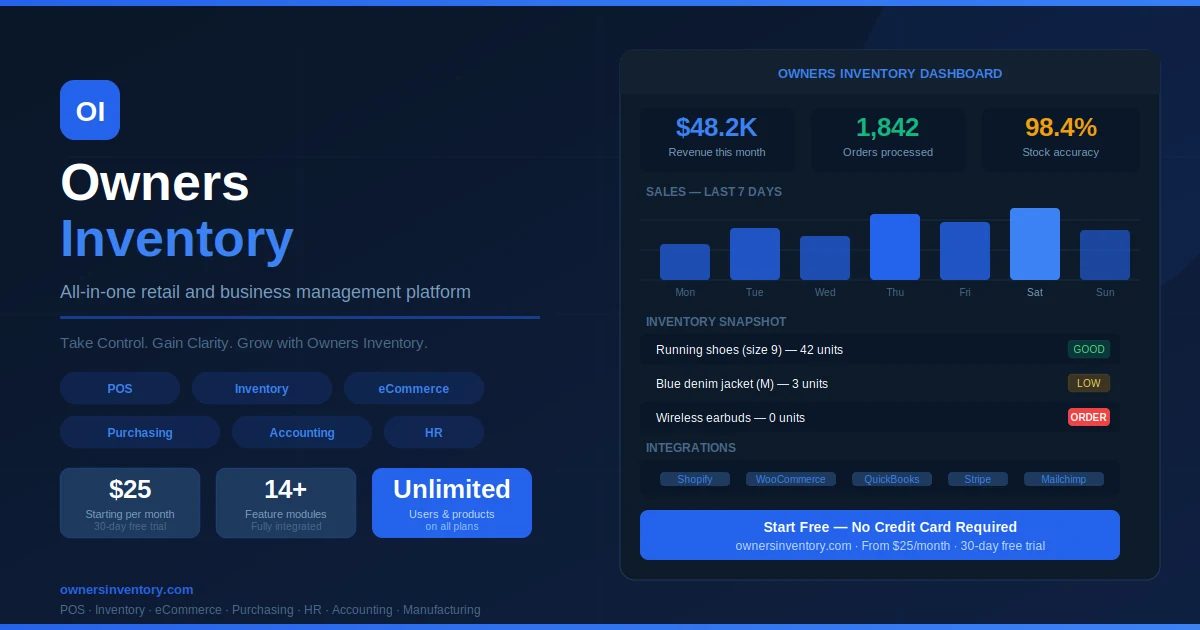
Task: Click the footer module list mentioning Manufacturing
Action: [270, 609]
